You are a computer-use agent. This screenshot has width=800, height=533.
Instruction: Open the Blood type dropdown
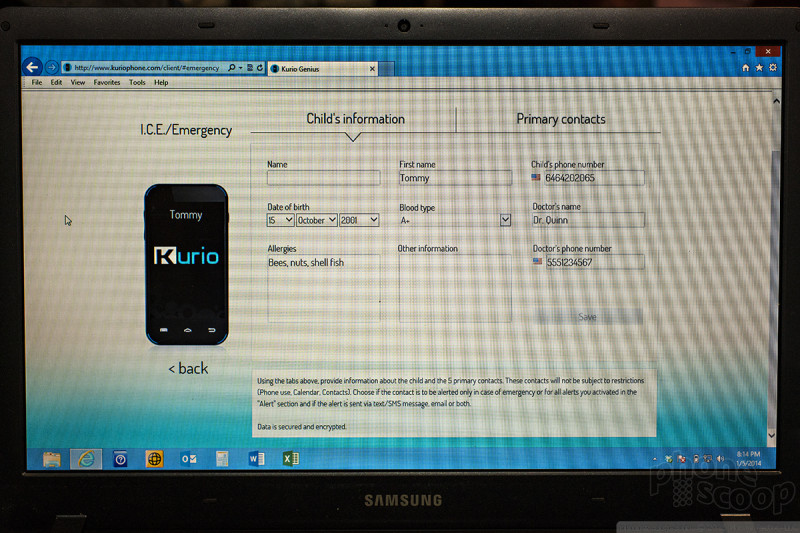pos(455,220)
